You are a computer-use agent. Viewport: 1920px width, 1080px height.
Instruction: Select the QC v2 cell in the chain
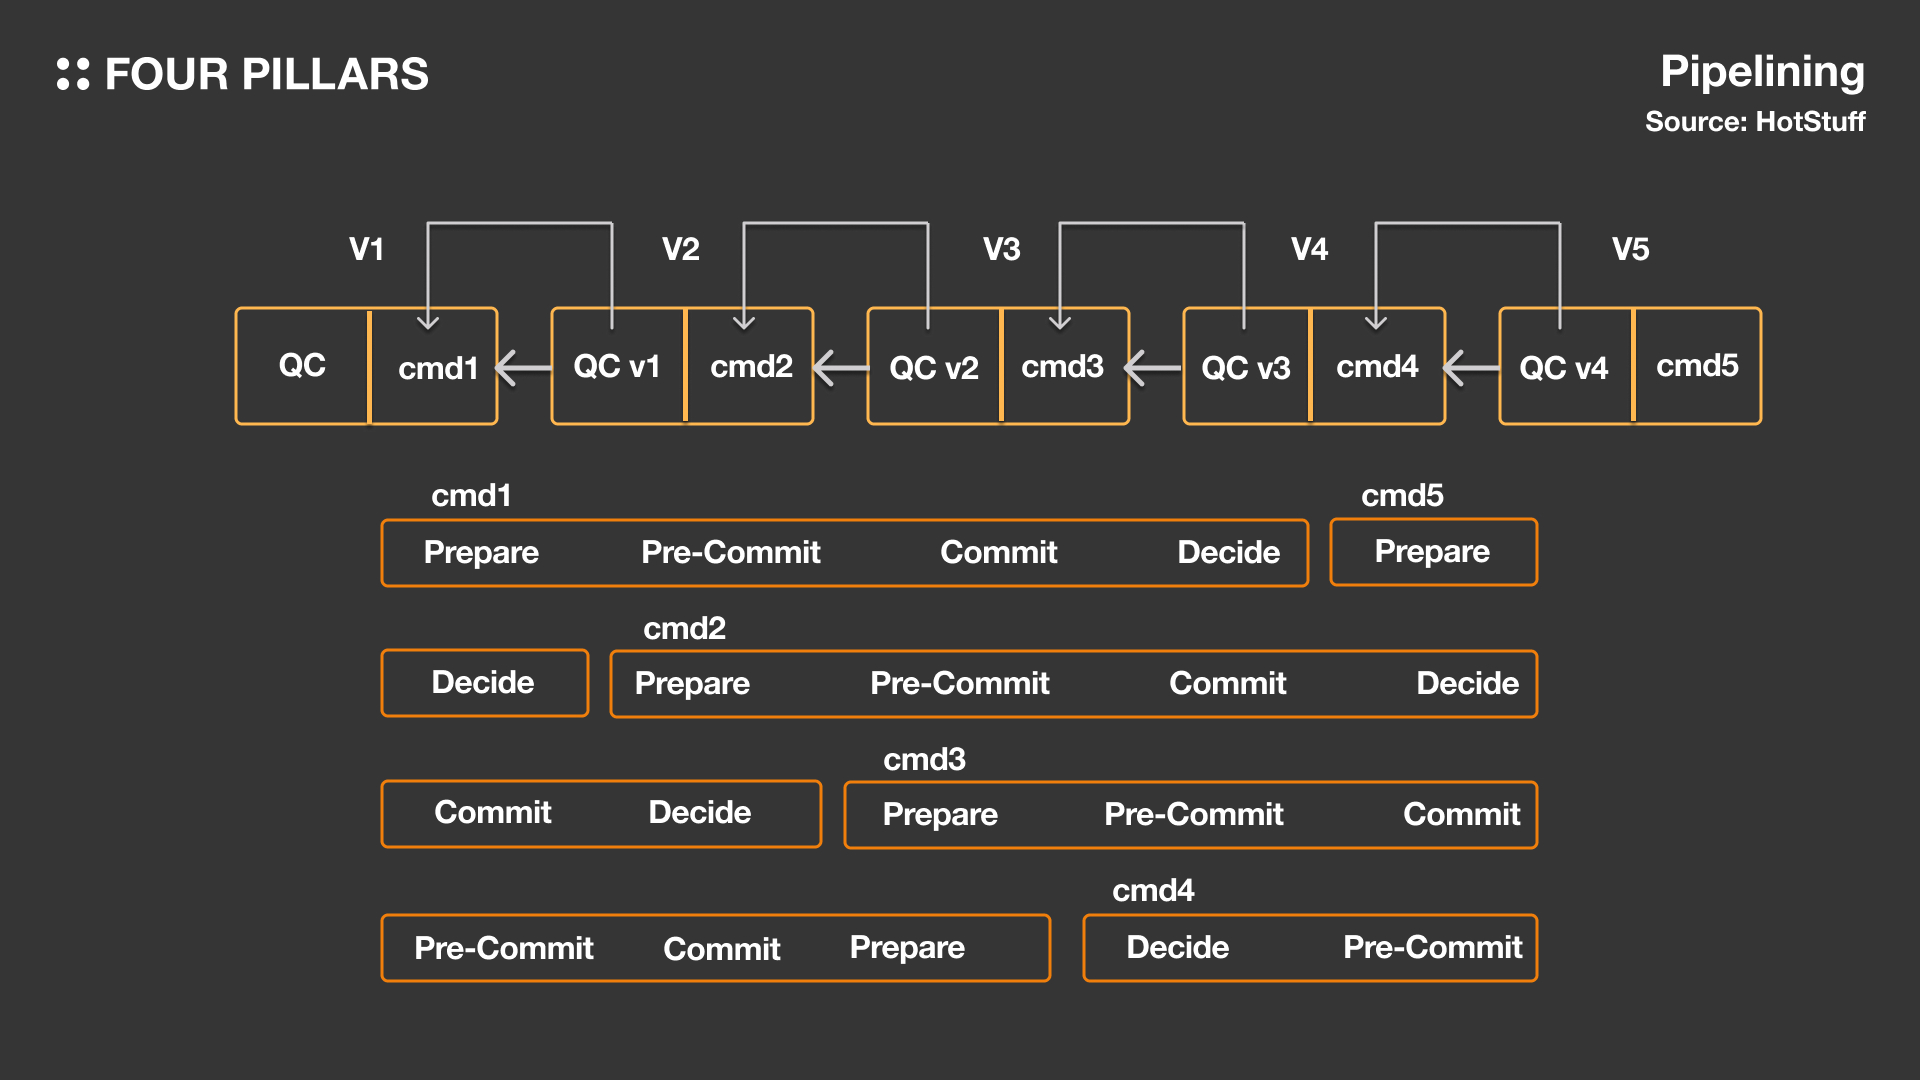tap(934, 367)
